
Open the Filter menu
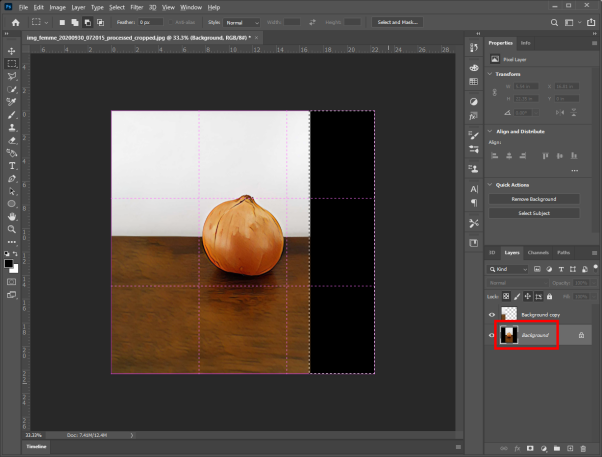coord(137,7)
